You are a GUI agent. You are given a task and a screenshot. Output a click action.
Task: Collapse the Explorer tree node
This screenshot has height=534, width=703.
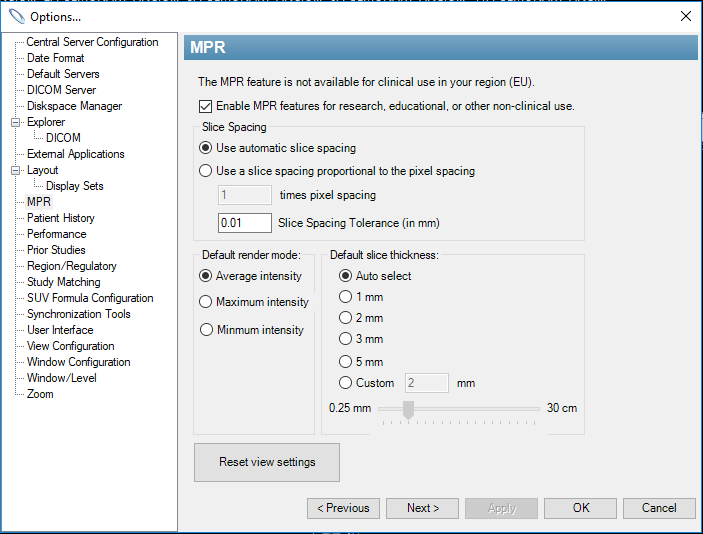(x=16, y=122)
